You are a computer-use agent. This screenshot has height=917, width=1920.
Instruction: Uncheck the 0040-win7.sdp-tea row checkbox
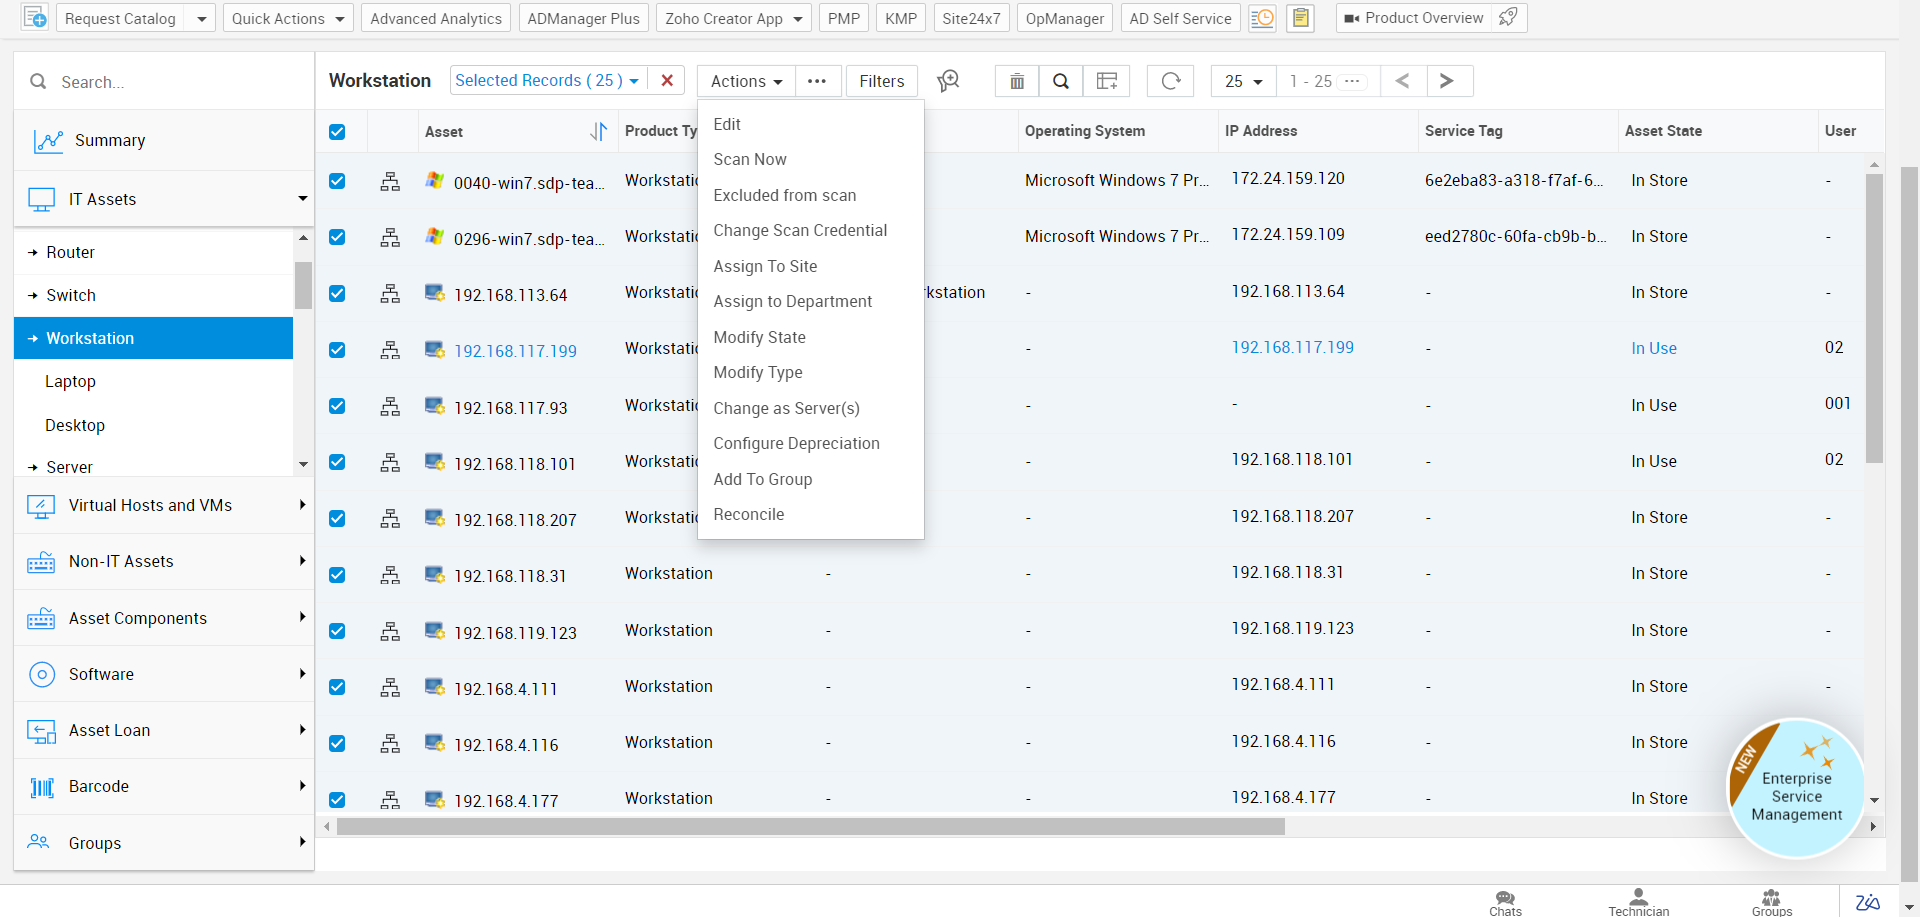tap(337, 182)
